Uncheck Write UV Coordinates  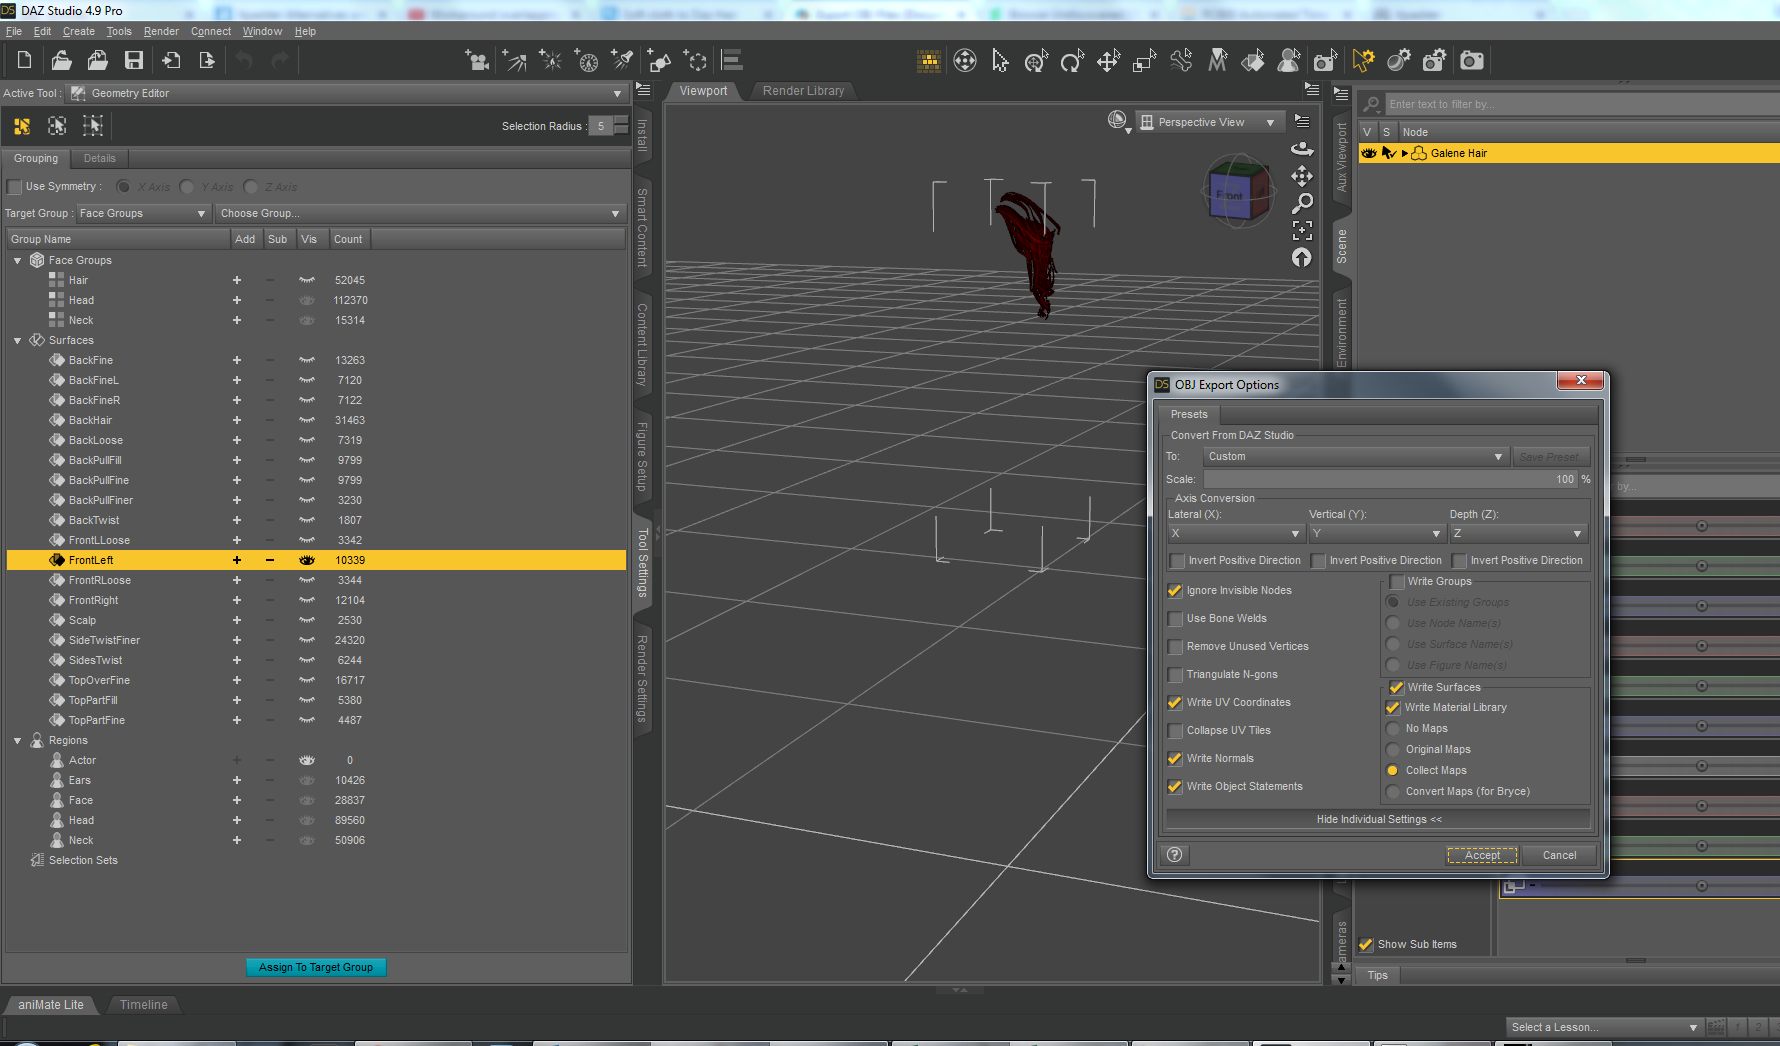(x=1176, y=703)
